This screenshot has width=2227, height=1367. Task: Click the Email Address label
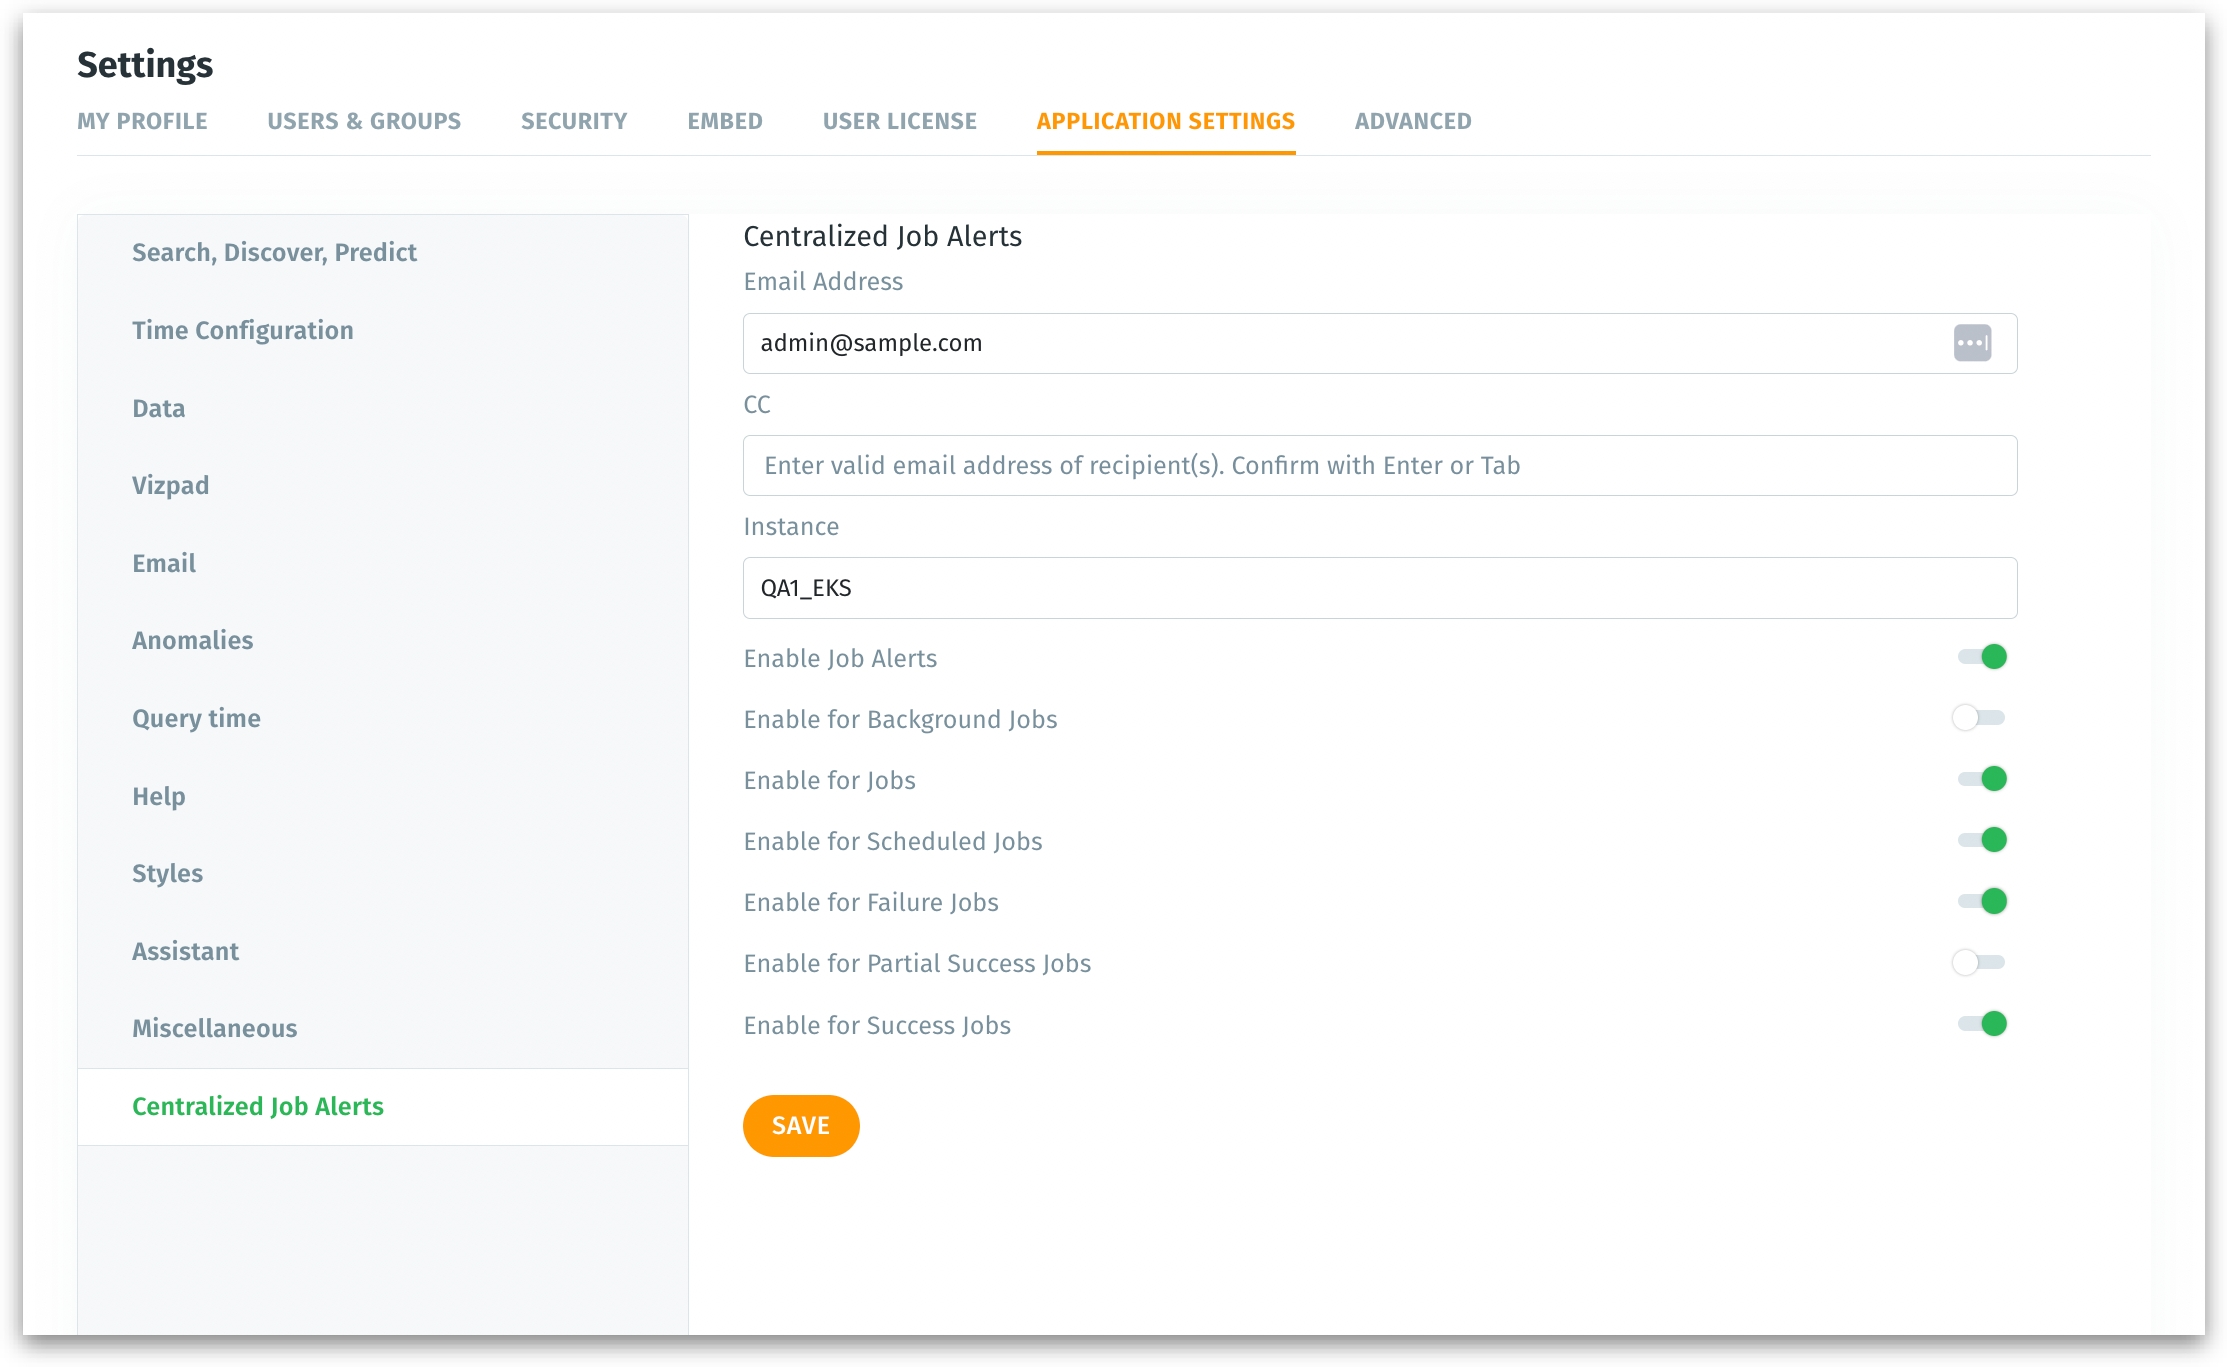[x=823, y=282]
